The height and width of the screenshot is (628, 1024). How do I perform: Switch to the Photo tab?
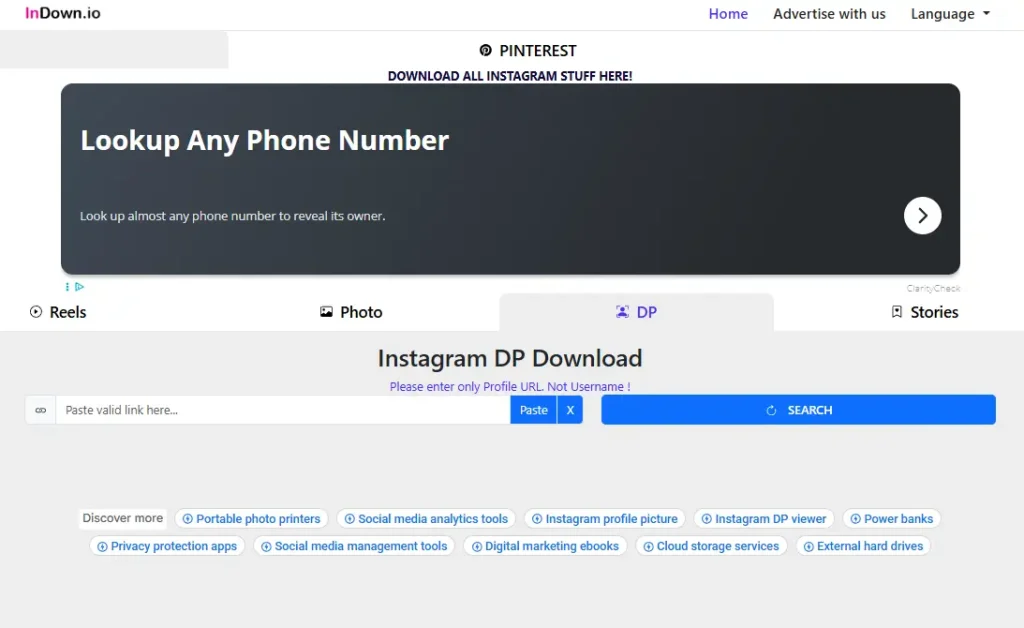click(x=351, y=312)
